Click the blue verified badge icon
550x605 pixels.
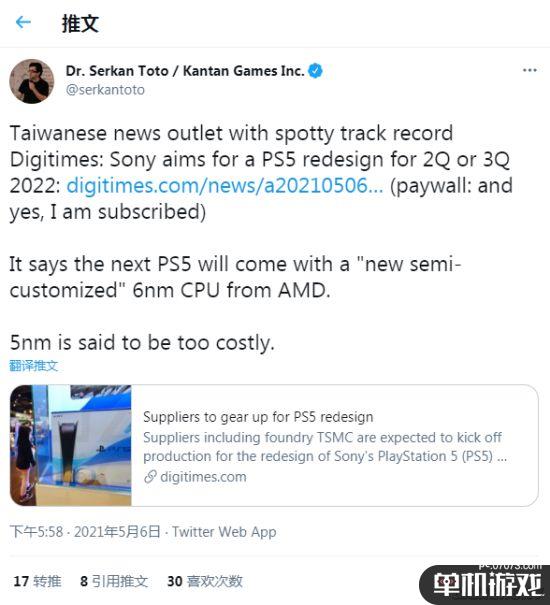click(x=315, y=71)
